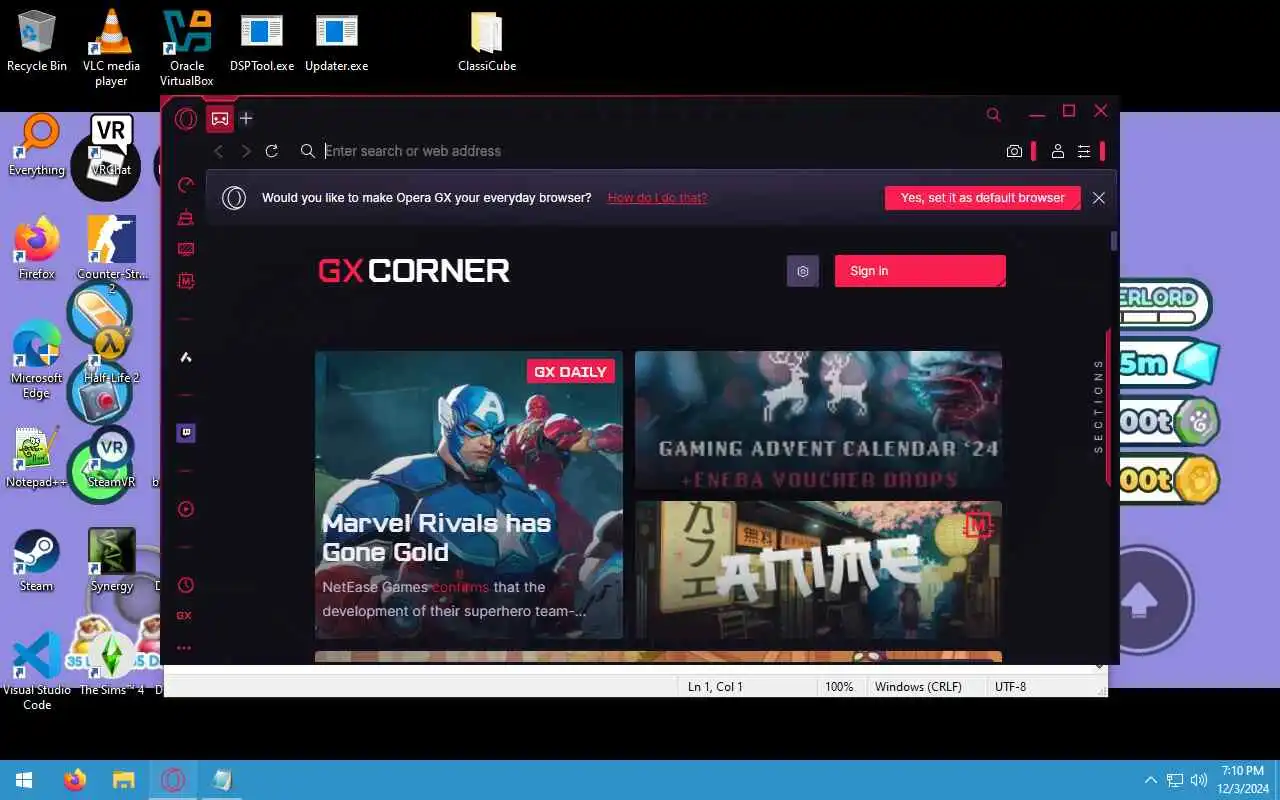
Task: Open the Anime mods banner
Action: pos(818,570)
